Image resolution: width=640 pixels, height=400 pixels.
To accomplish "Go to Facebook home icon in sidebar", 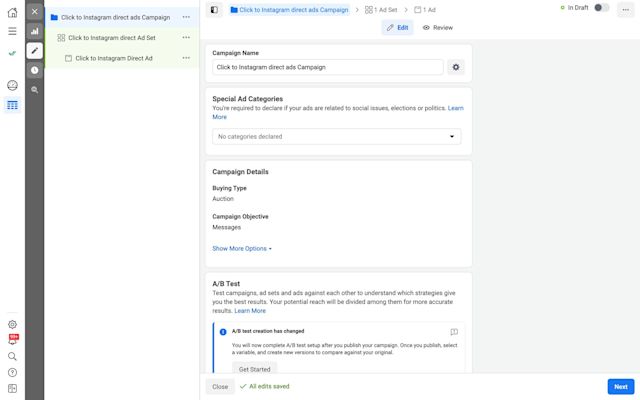I will [12, 12].
